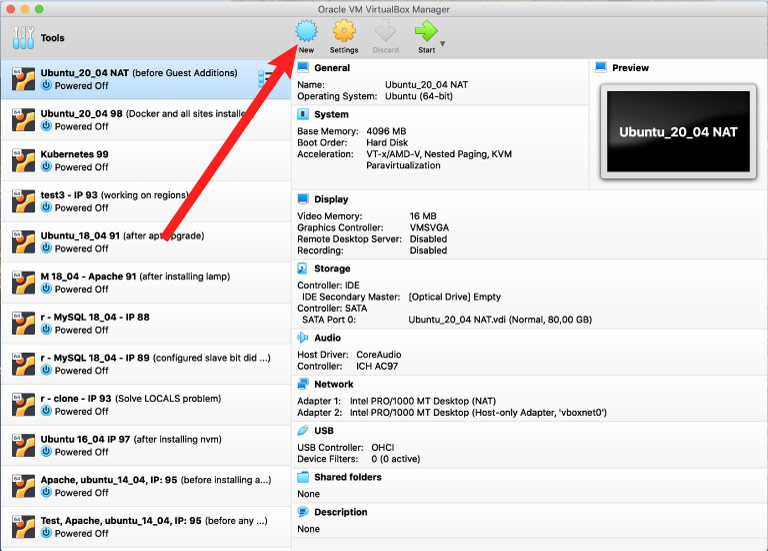
Task: Start the selected virtual machine
Action: click(426, 37)
